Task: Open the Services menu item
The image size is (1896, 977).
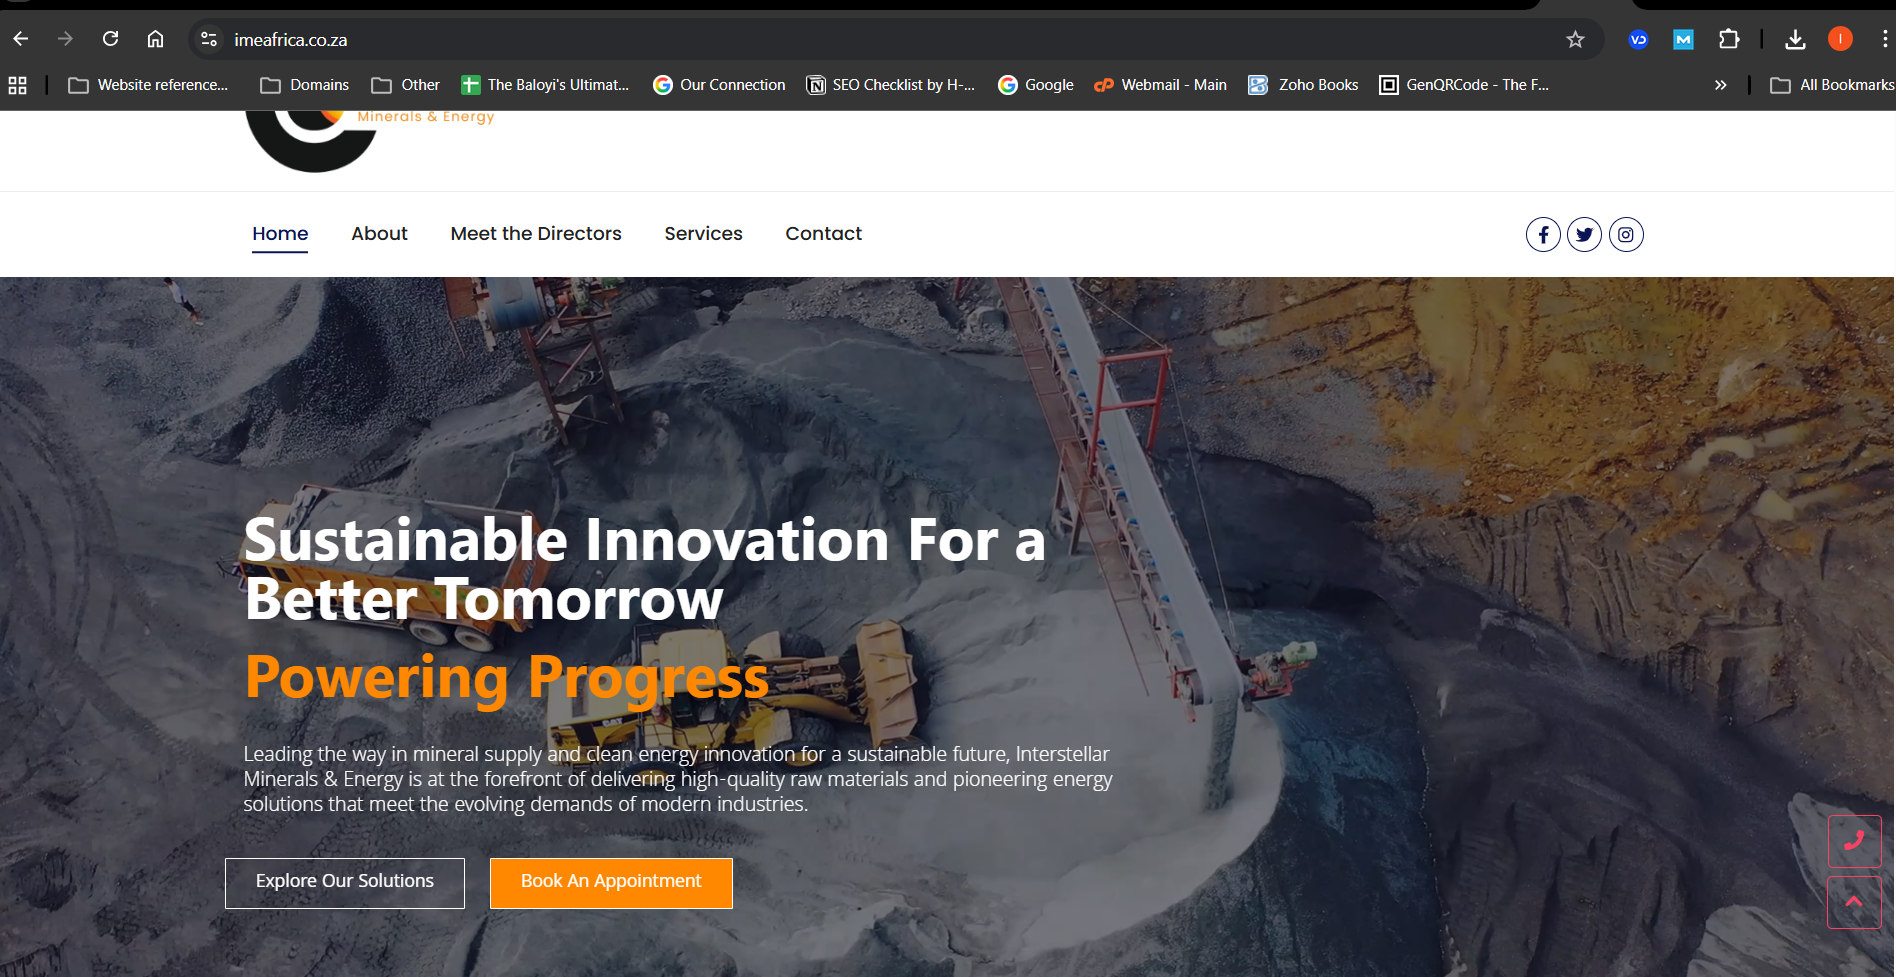Action: coord(703,234)
